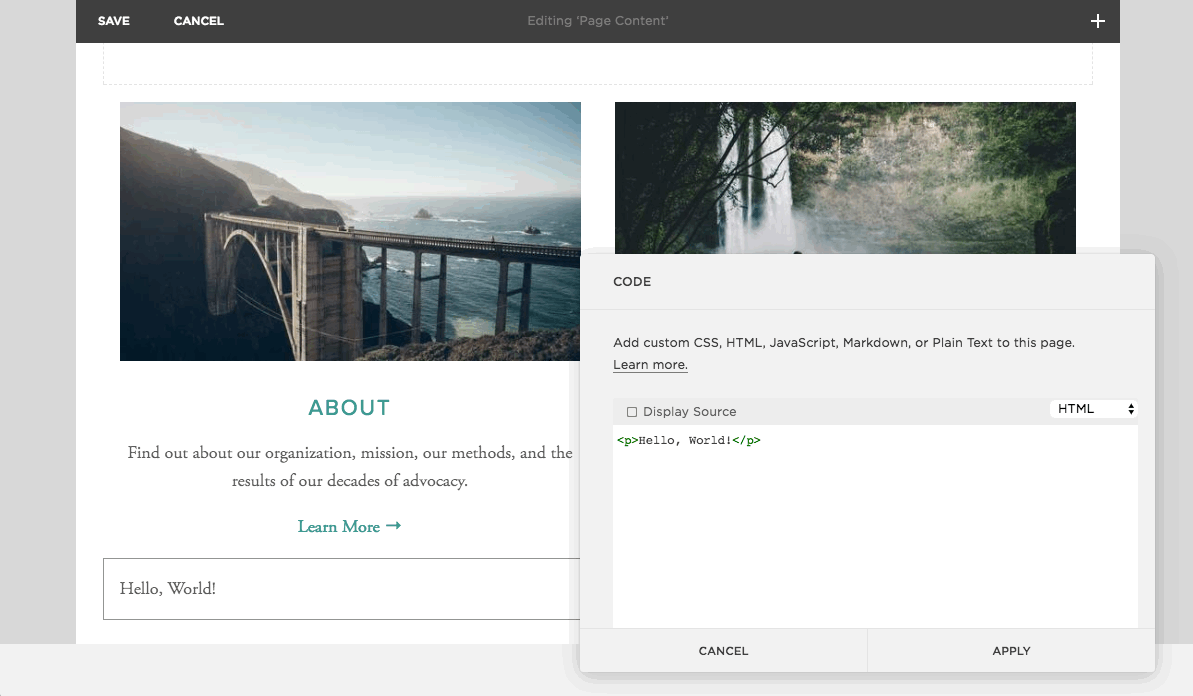This screenshot has width=1193, height=696.
Task: Open the Learn more link in Code dialog
Action: [x=651, y=365]
